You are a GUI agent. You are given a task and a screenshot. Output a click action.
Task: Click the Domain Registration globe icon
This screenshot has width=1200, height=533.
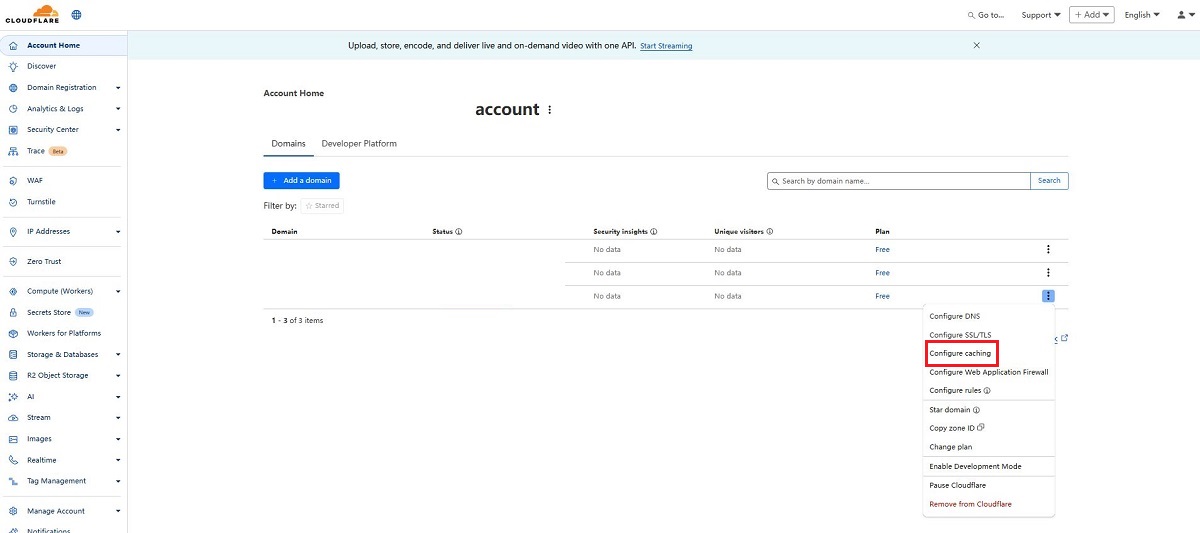(13, 87)
